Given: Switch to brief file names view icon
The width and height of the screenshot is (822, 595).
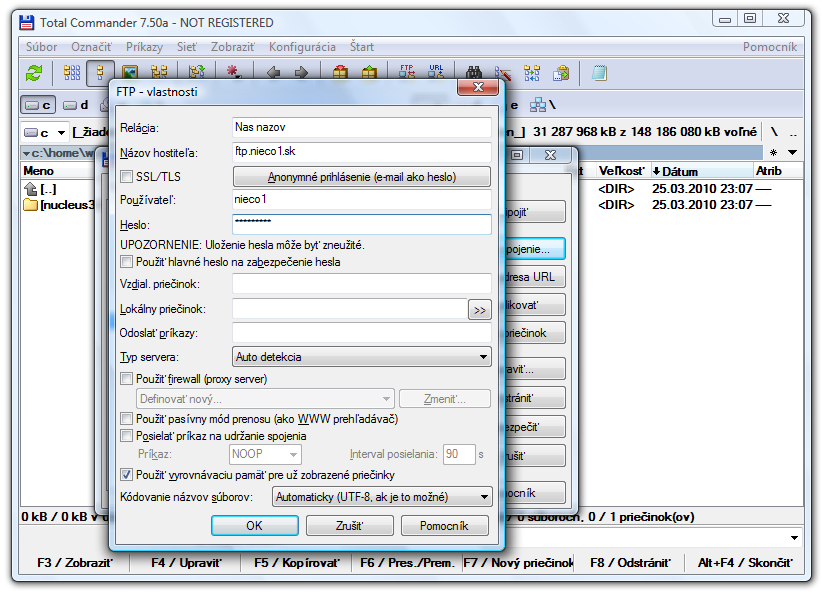Looking at the screenshot, I should point(72,72).
